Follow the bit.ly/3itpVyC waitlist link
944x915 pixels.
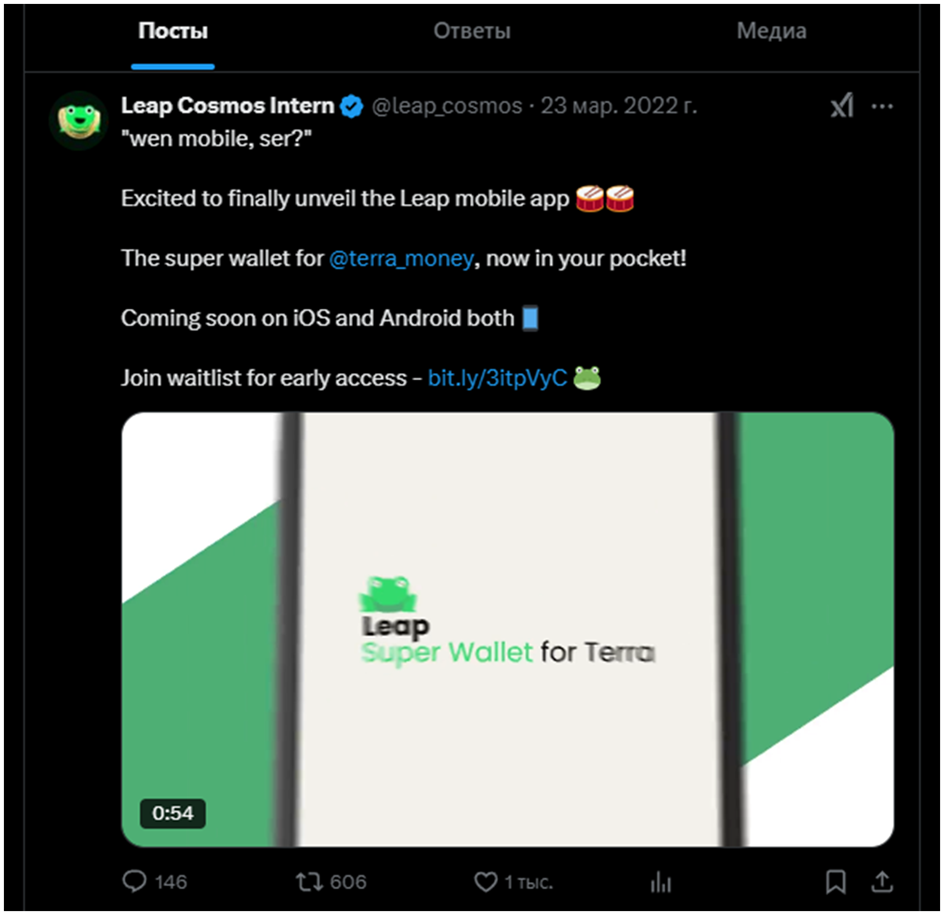click(497, 378)
